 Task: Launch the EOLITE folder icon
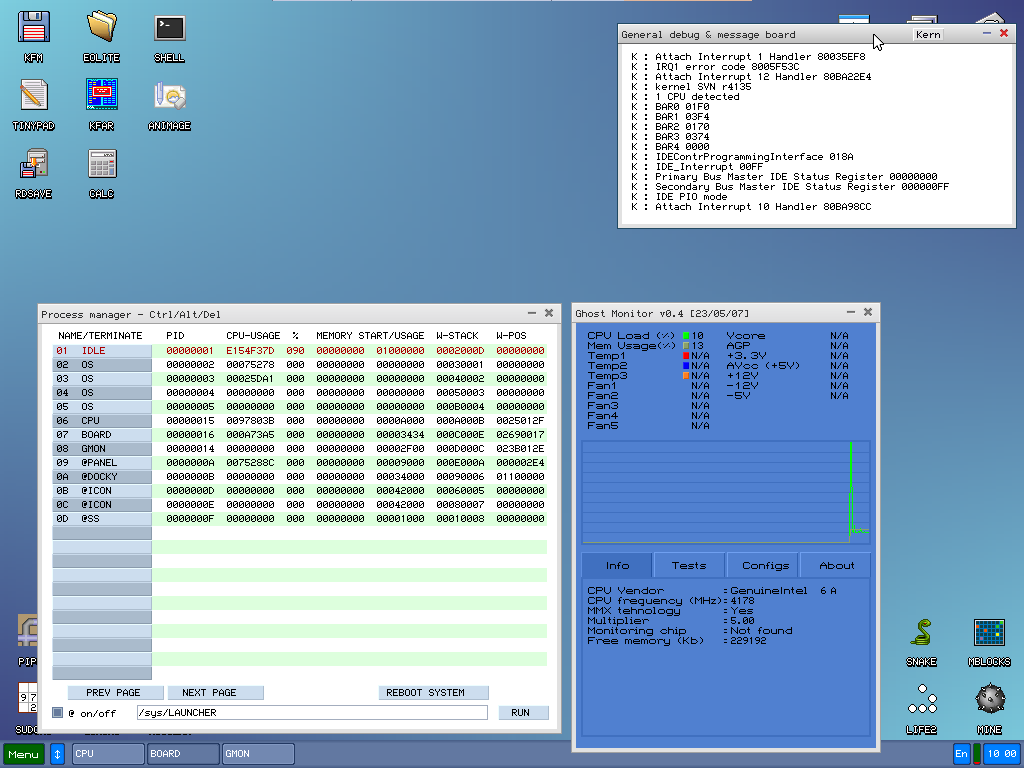[x=101, y=29]
